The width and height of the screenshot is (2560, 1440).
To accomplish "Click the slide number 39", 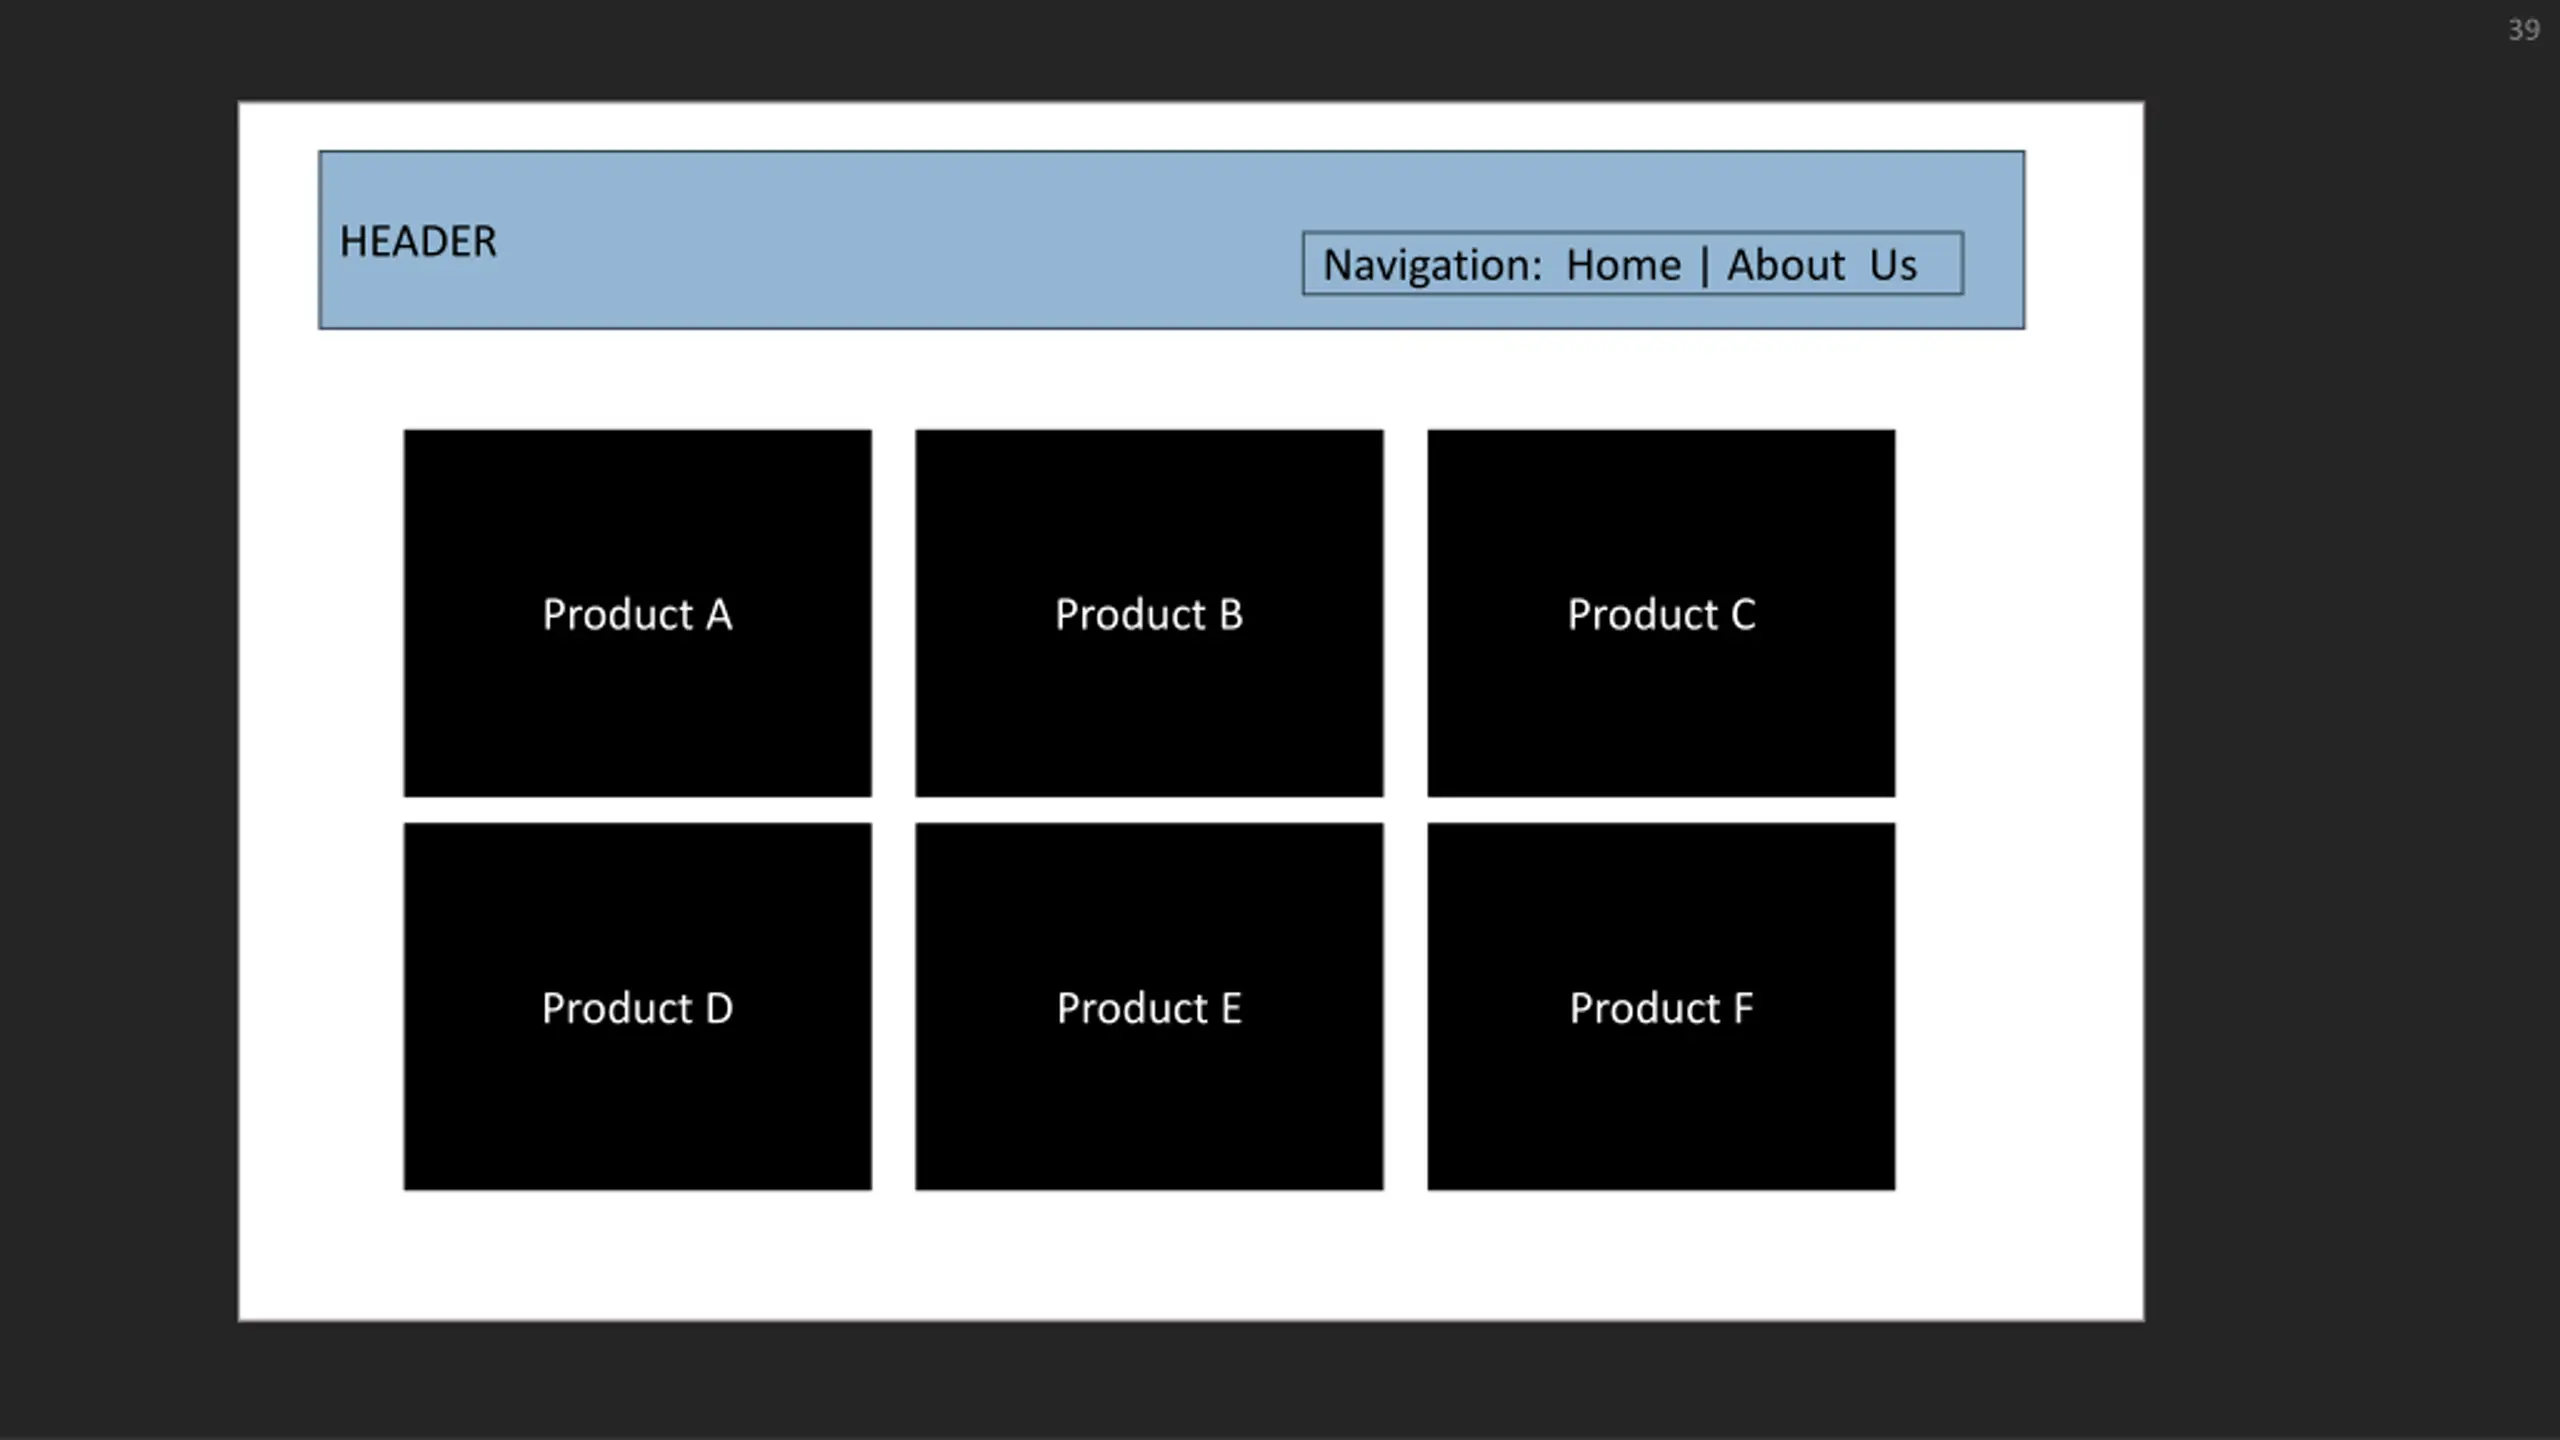I will click(2523, 30).
